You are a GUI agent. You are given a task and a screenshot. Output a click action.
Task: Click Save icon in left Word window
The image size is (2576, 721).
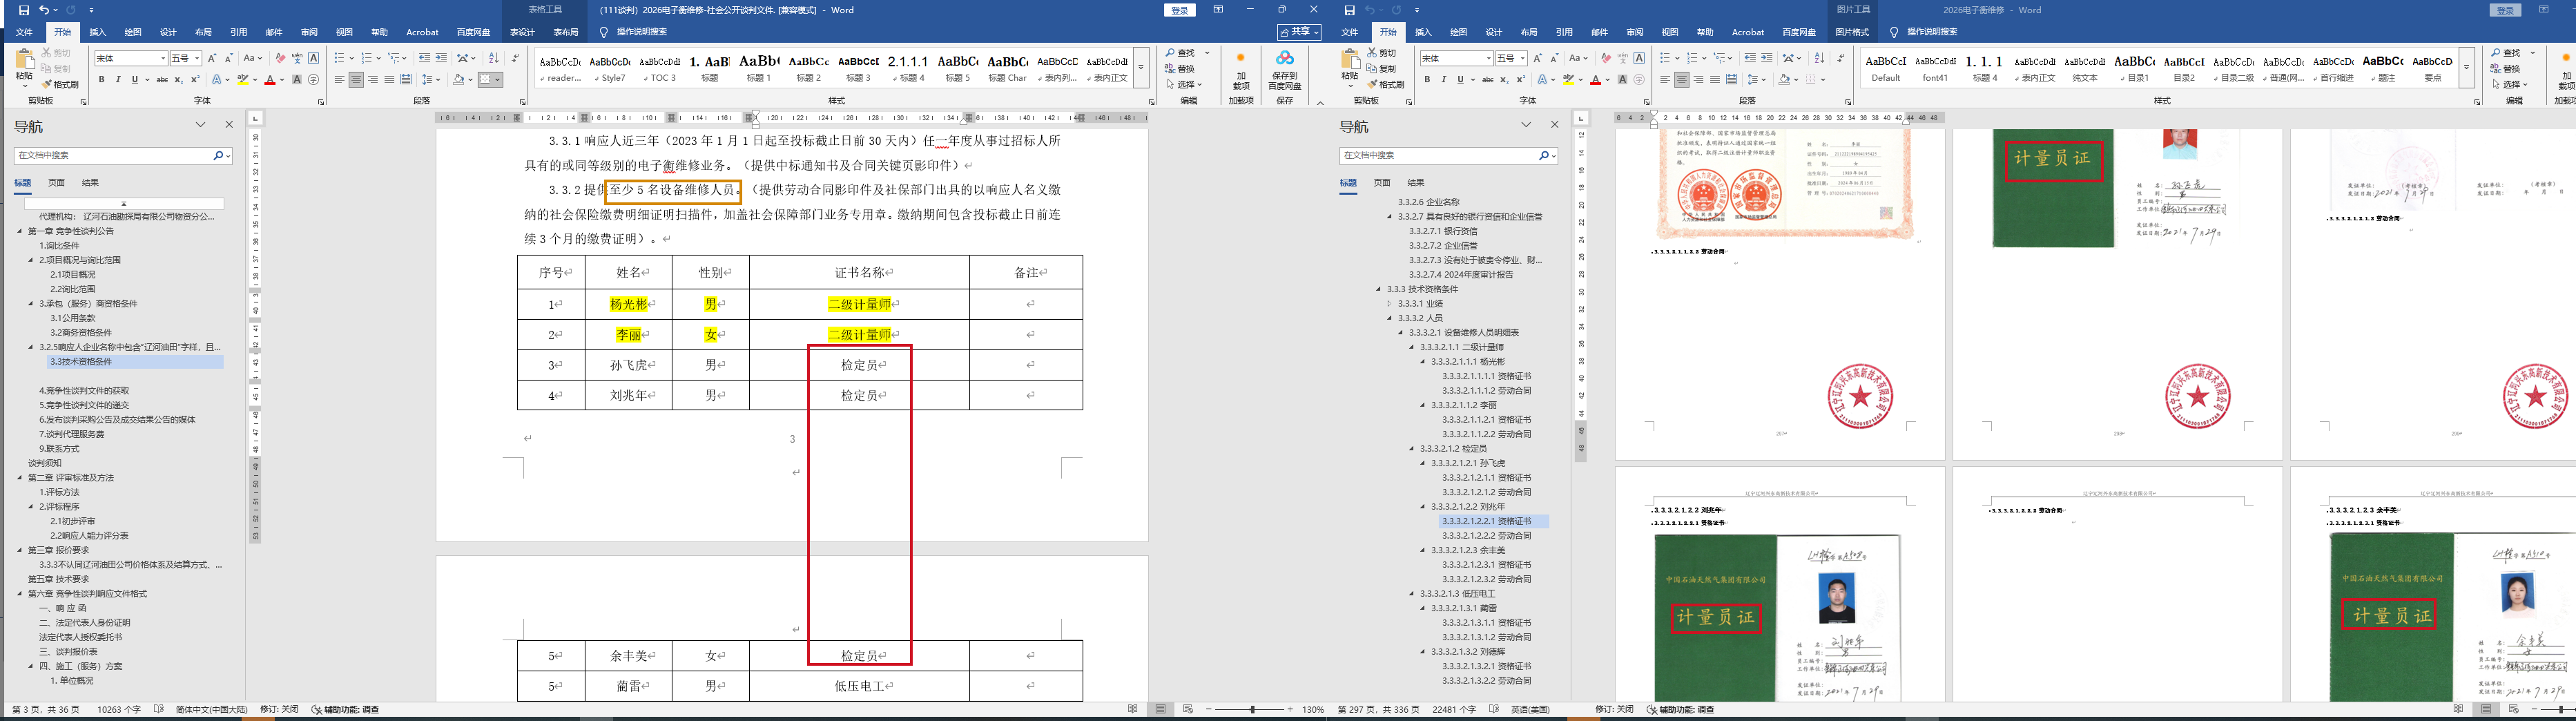pos(24,10)
